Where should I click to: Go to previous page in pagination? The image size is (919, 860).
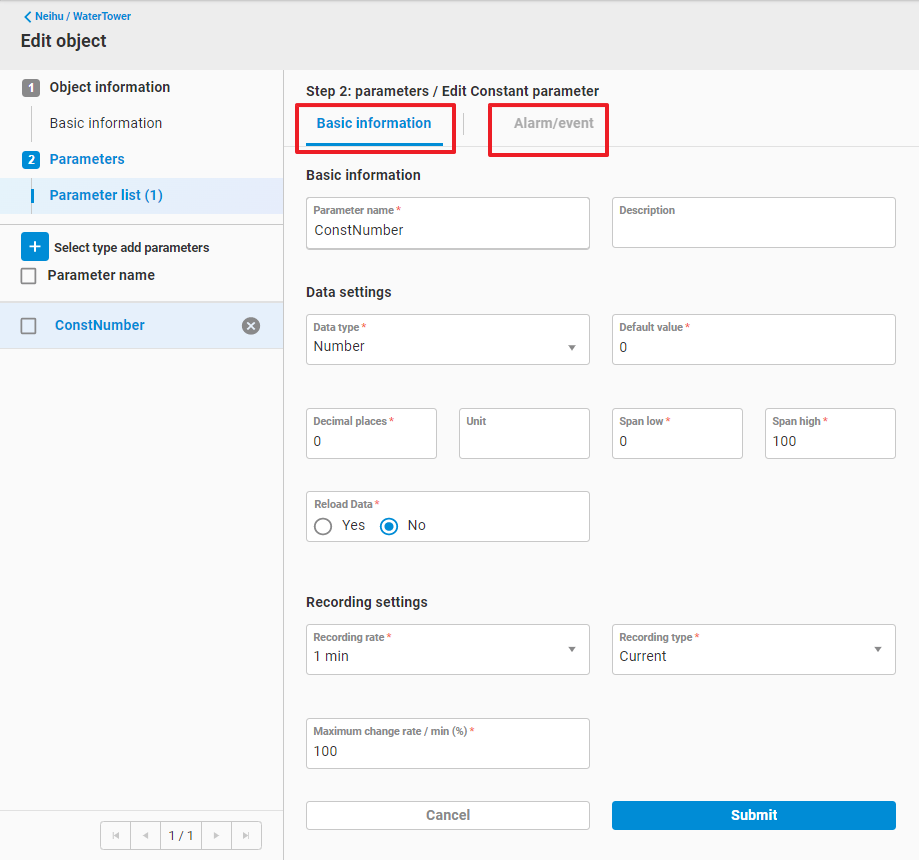pyautogui.click(x=146, y=835)
